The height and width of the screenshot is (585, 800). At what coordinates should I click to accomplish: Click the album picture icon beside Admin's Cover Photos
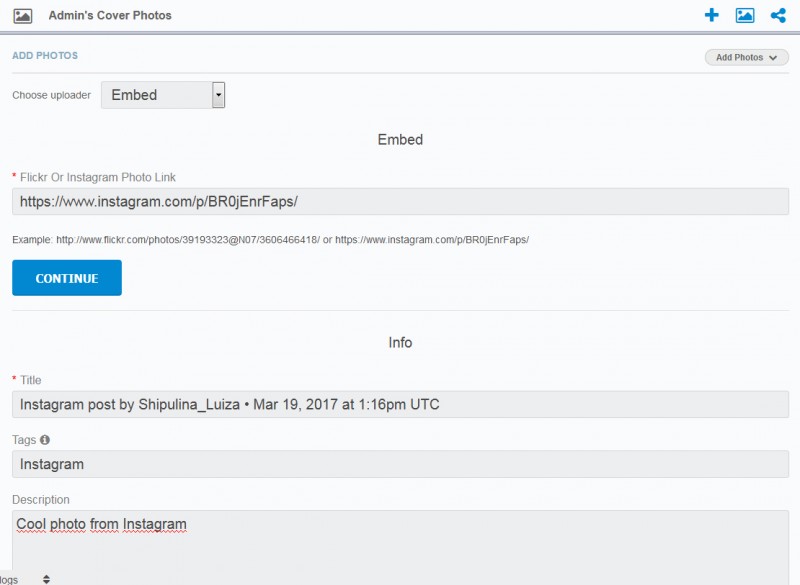22,16
